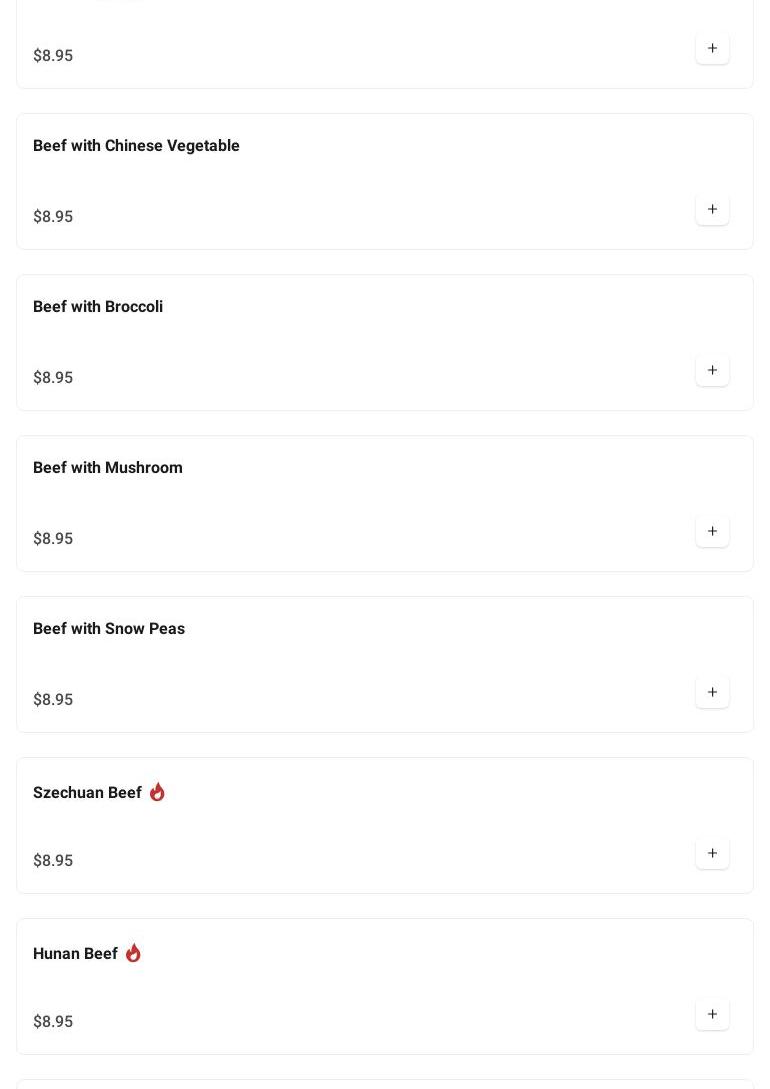
Task: Add Beef with Chinese Vegetable using plus button
Action: tap(712, 209)
